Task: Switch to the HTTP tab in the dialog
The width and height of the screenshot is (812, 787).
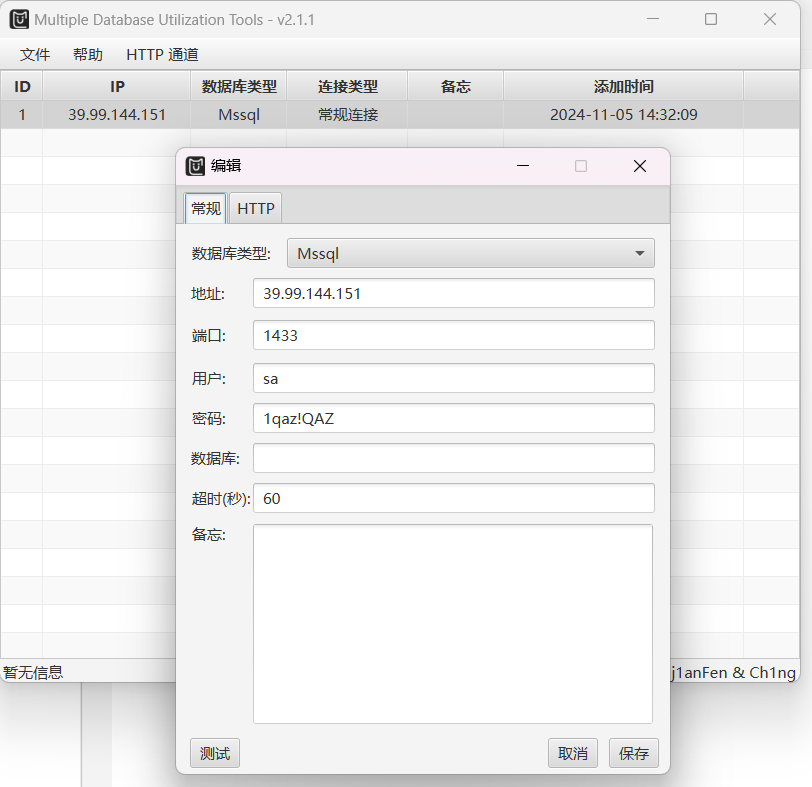Action: click(256, 208)
